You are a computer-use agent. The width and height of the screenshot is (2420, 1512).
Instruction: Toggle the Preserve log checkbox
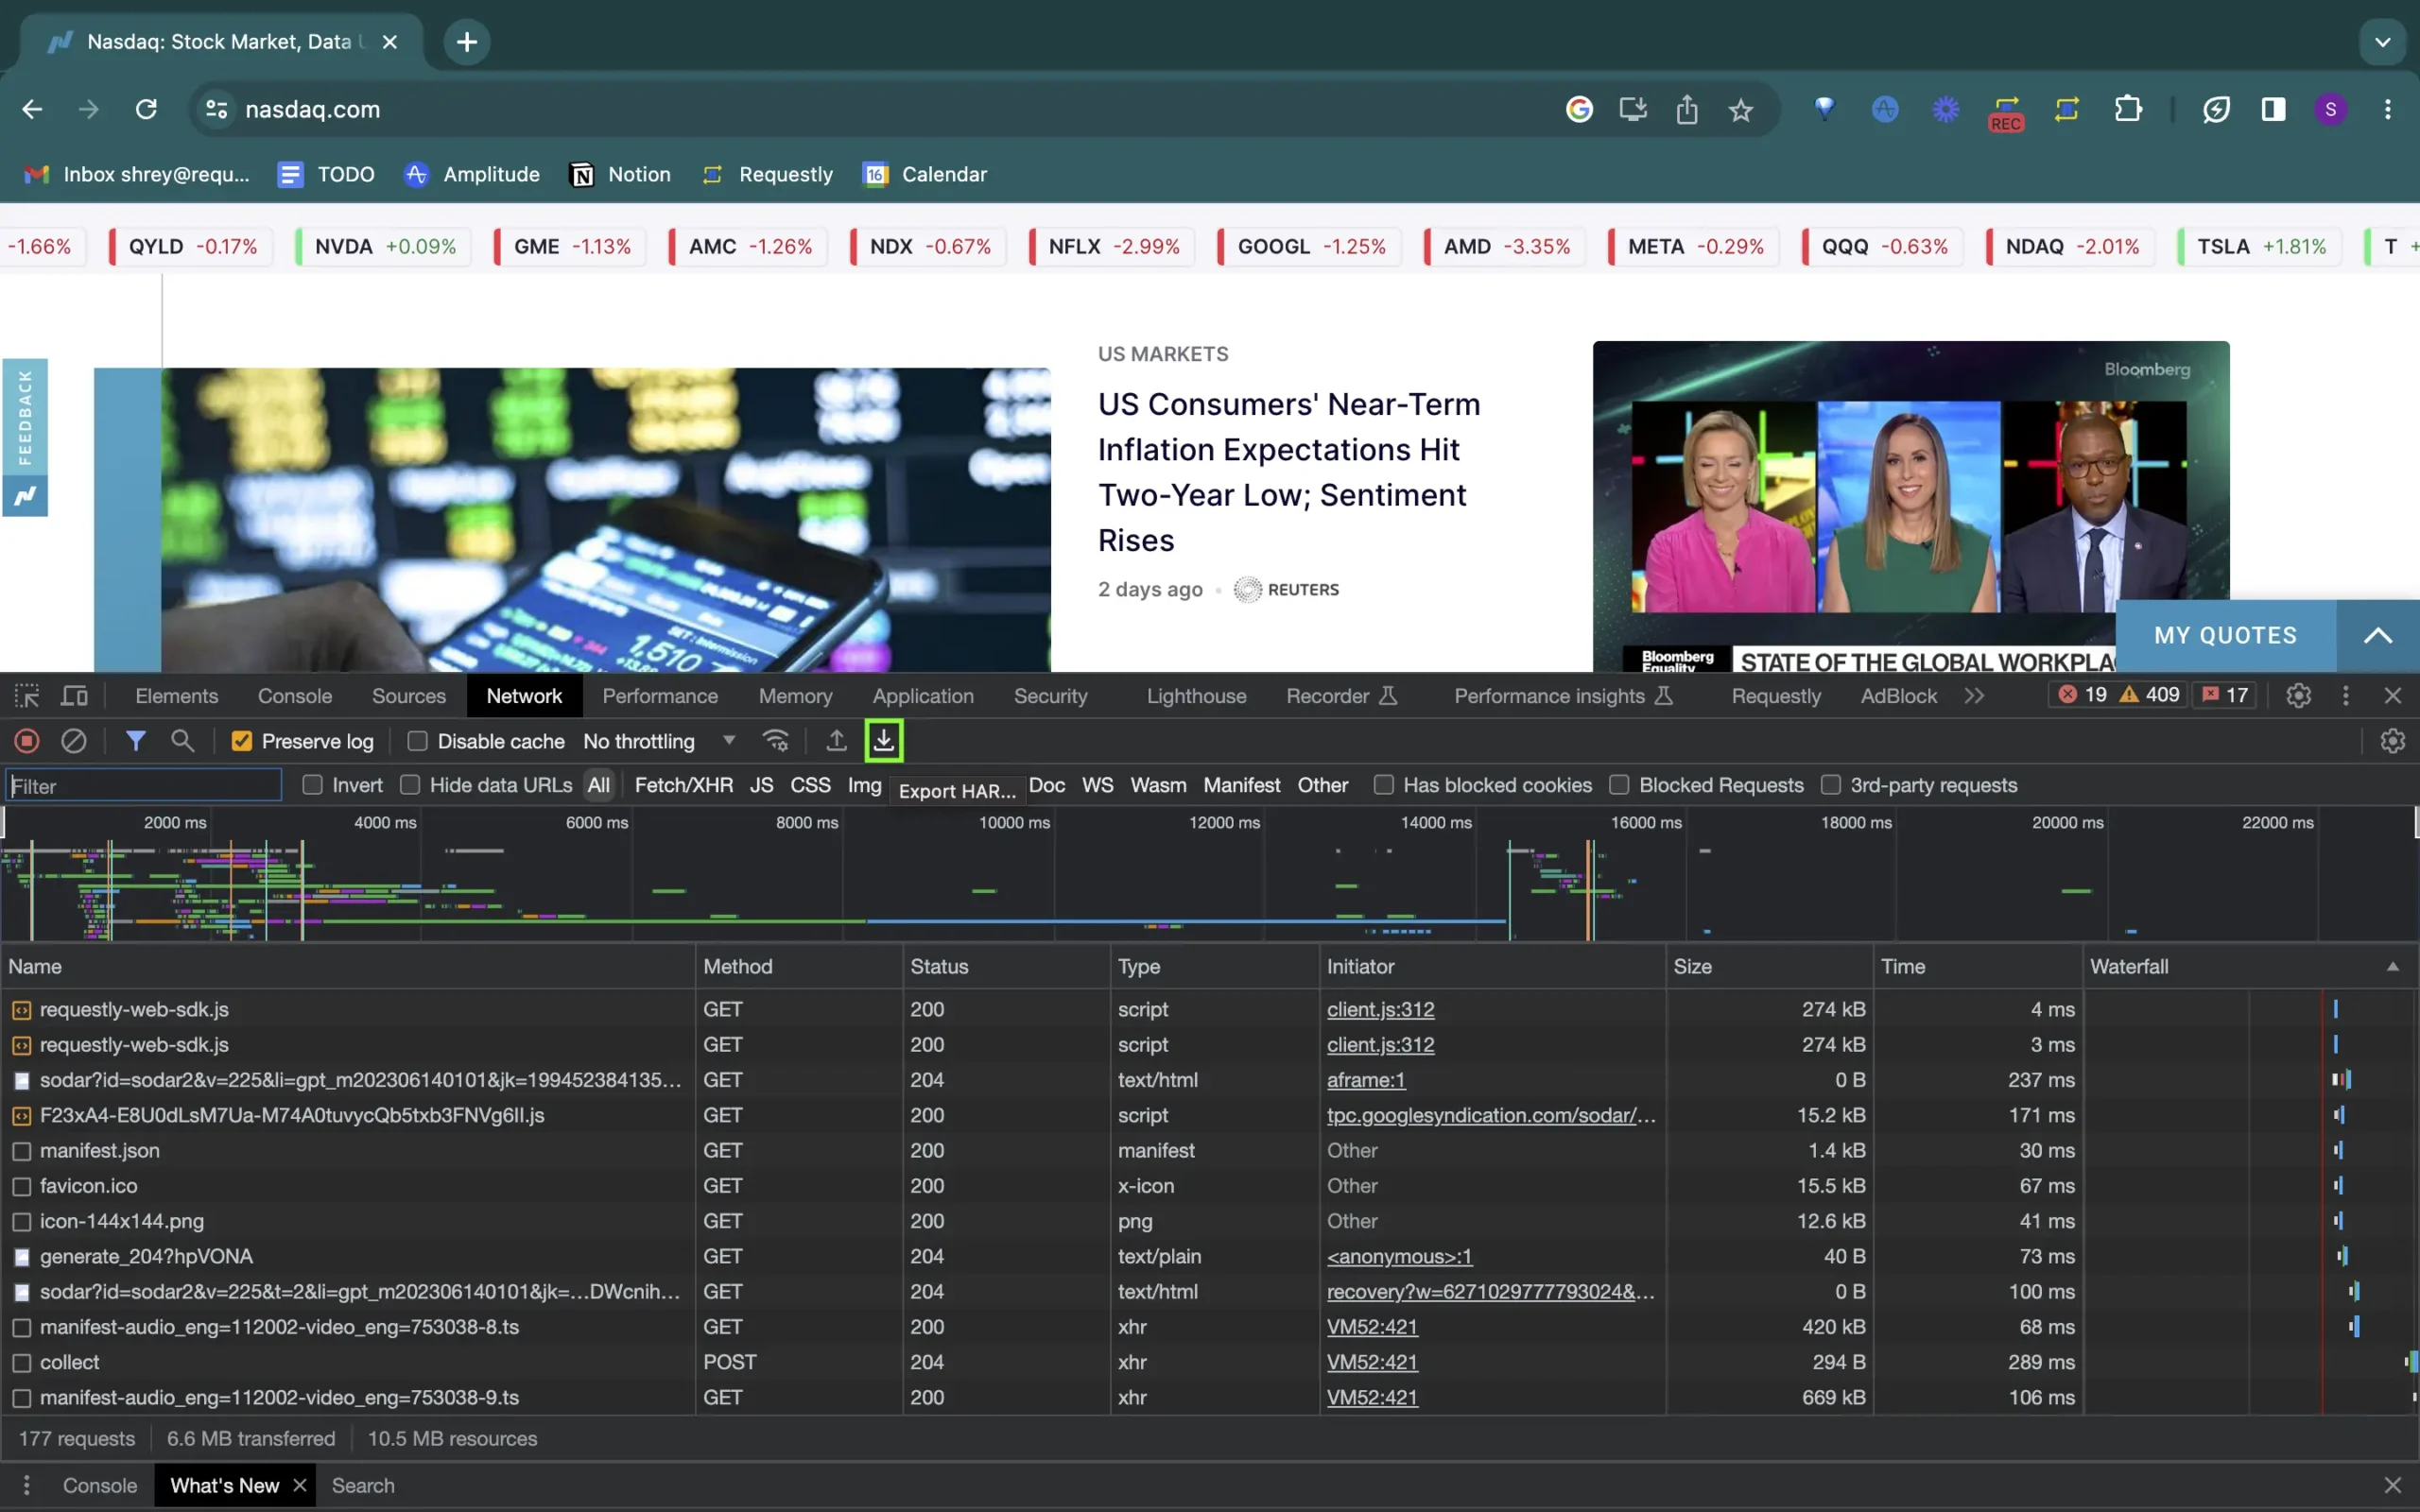[242, 740]
